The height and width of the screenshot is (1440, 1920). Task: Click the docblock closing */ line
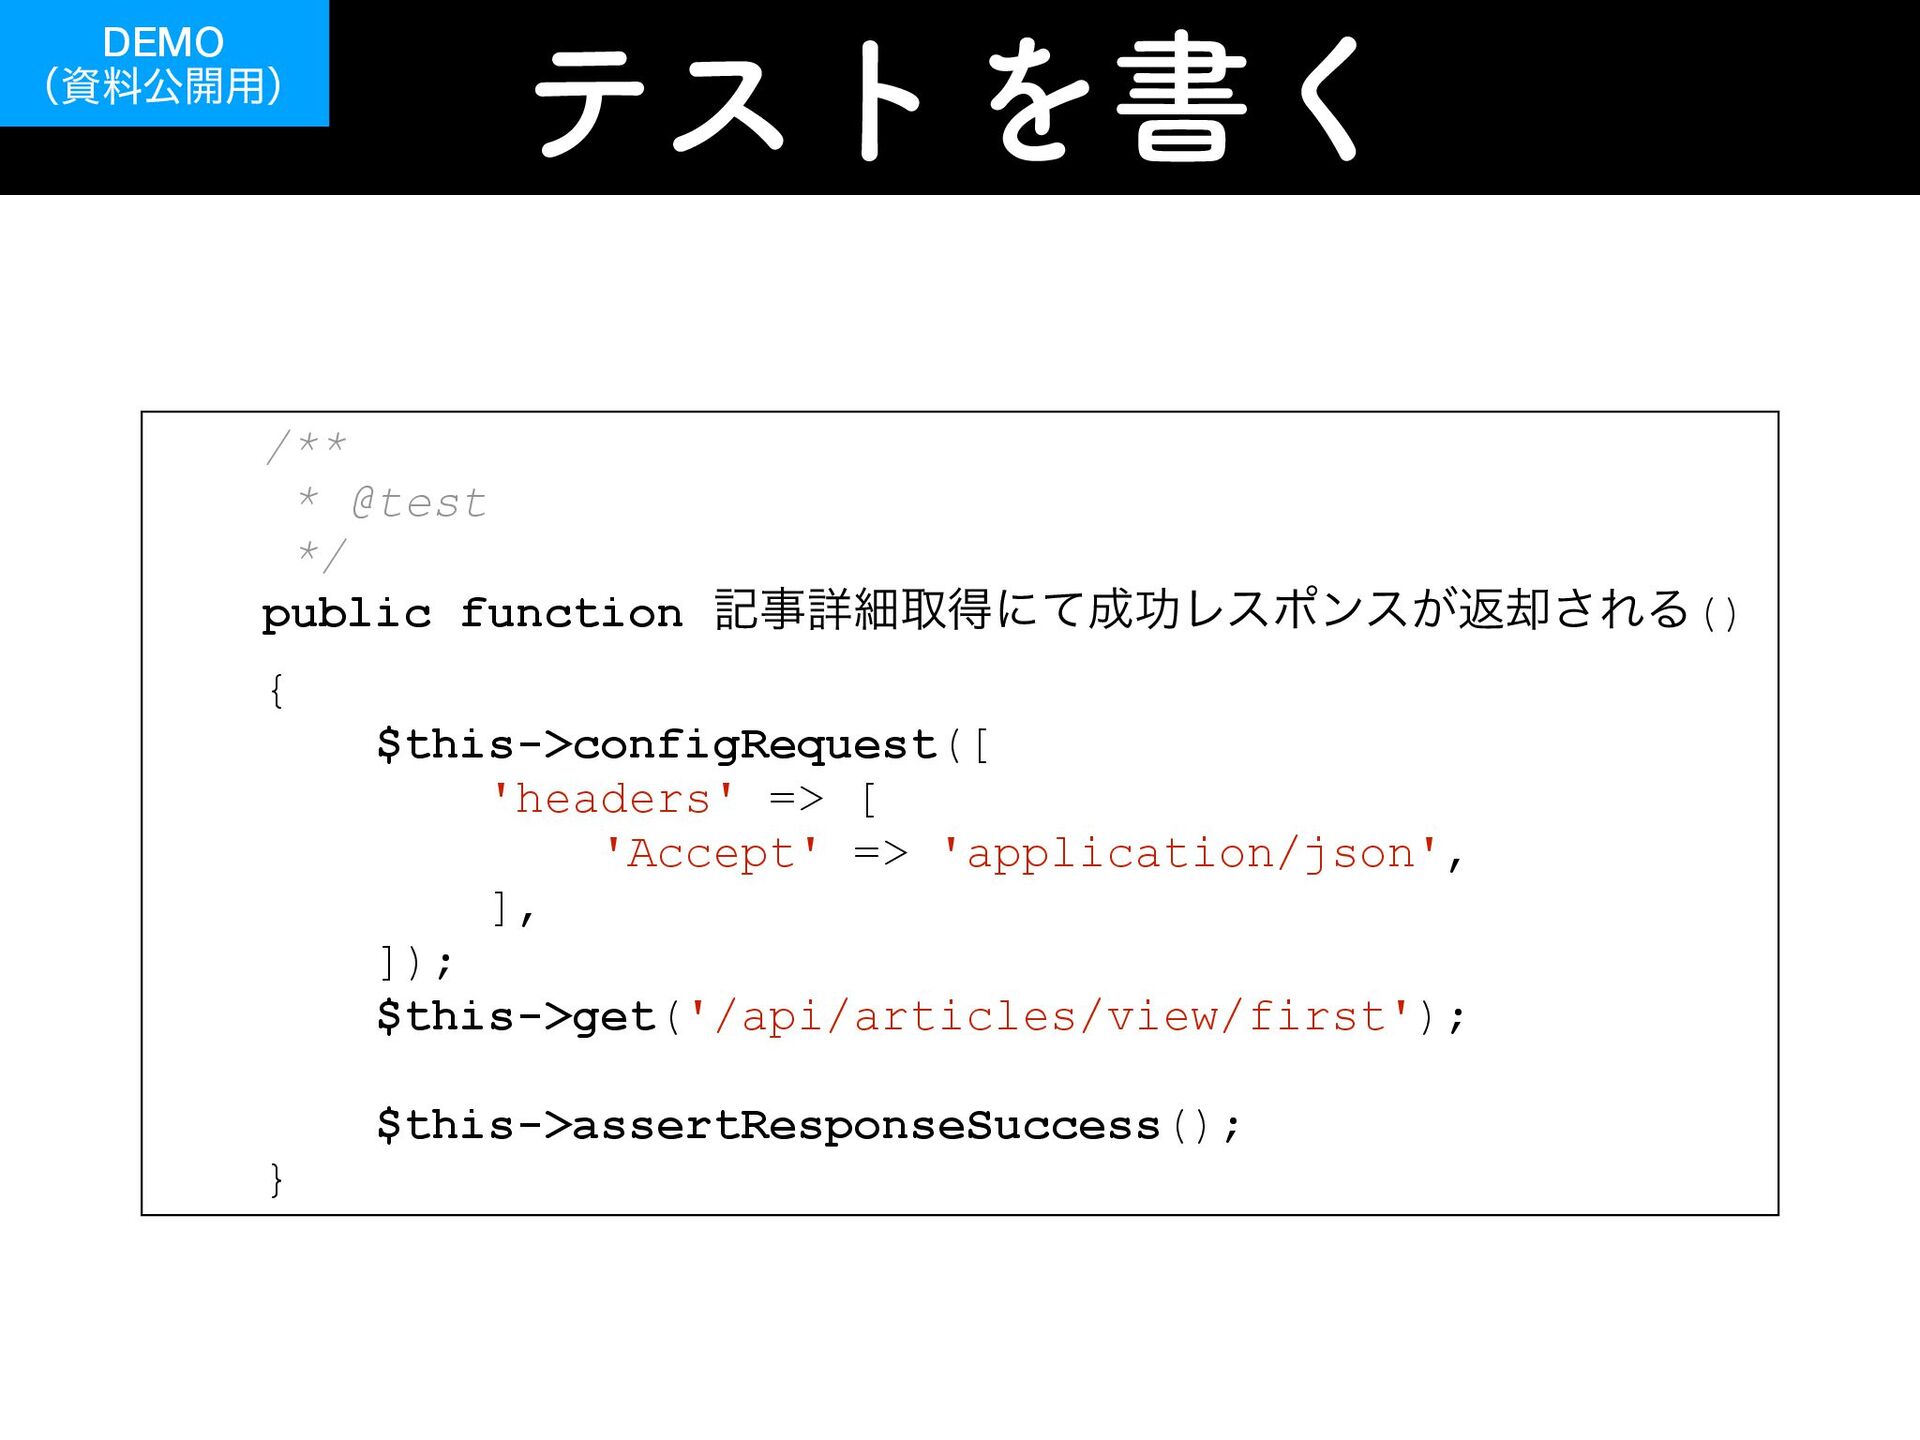click(x=321, y=554)
